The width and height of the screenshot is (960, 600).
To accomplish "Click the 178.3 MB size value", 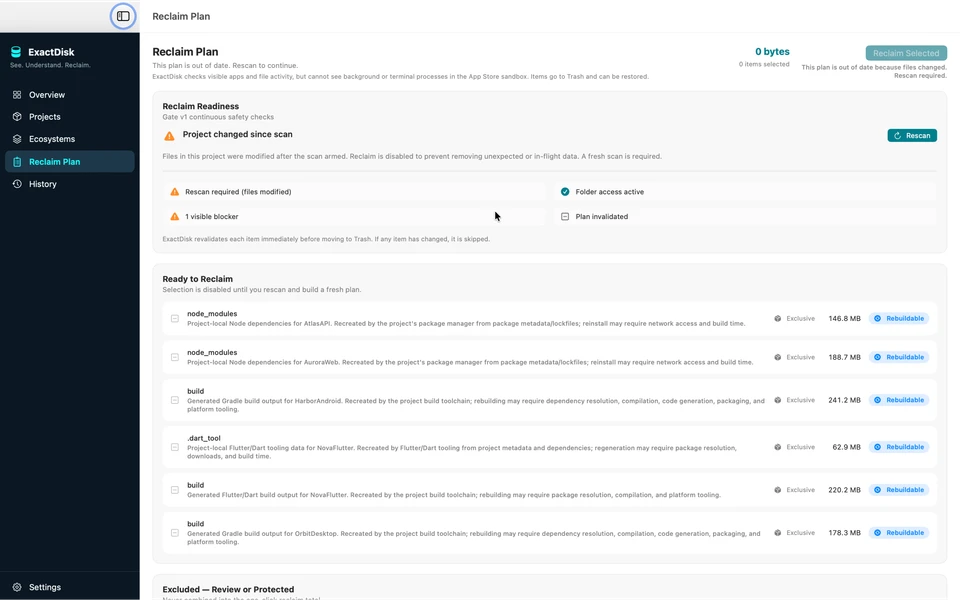I will click(844, 533).
